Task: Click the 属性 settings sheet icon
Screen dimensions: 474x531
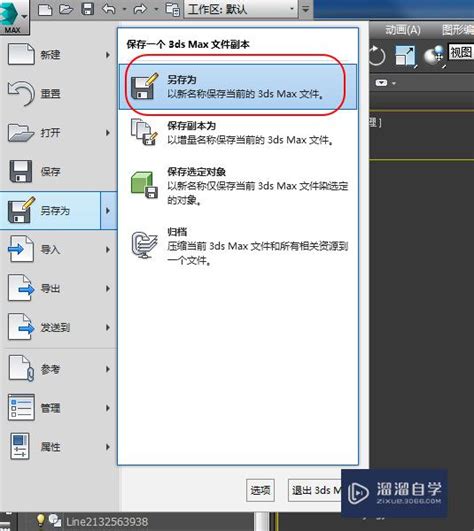Action: coord(20,446)
